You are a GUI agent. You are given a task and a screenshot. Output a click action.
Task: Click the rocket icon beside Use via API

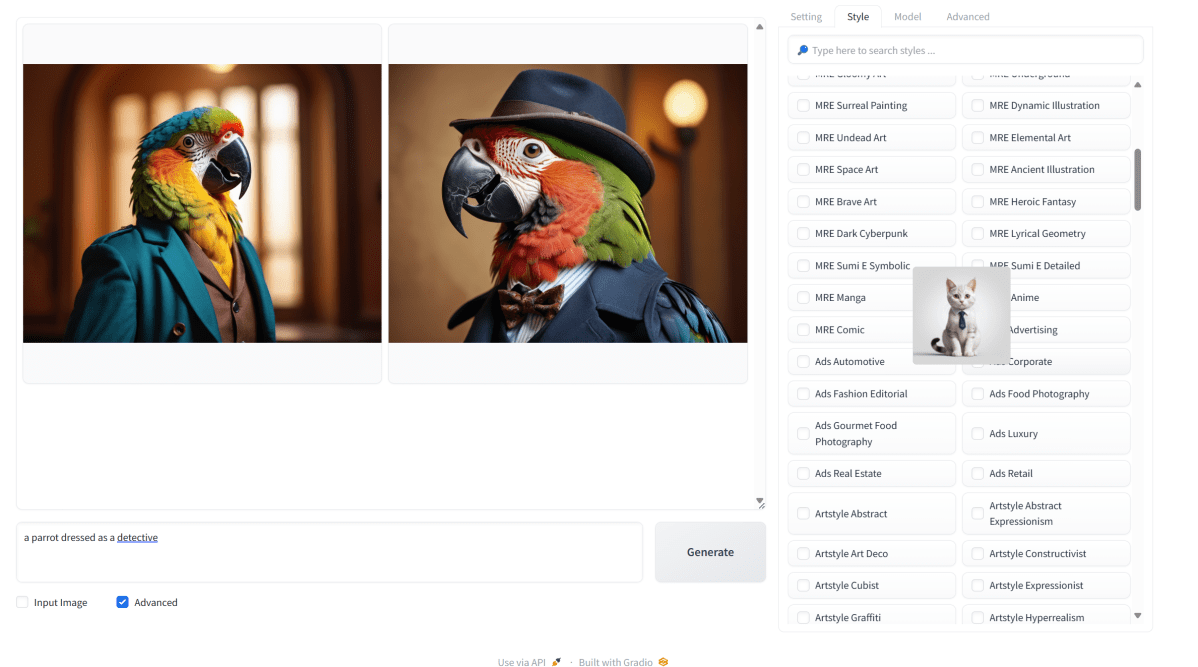(x=556, y=662)
